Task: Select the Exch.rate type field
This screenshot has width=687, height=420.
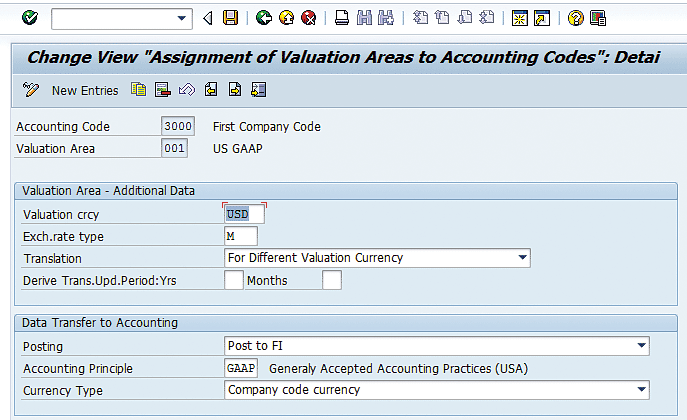Action: 241,236
